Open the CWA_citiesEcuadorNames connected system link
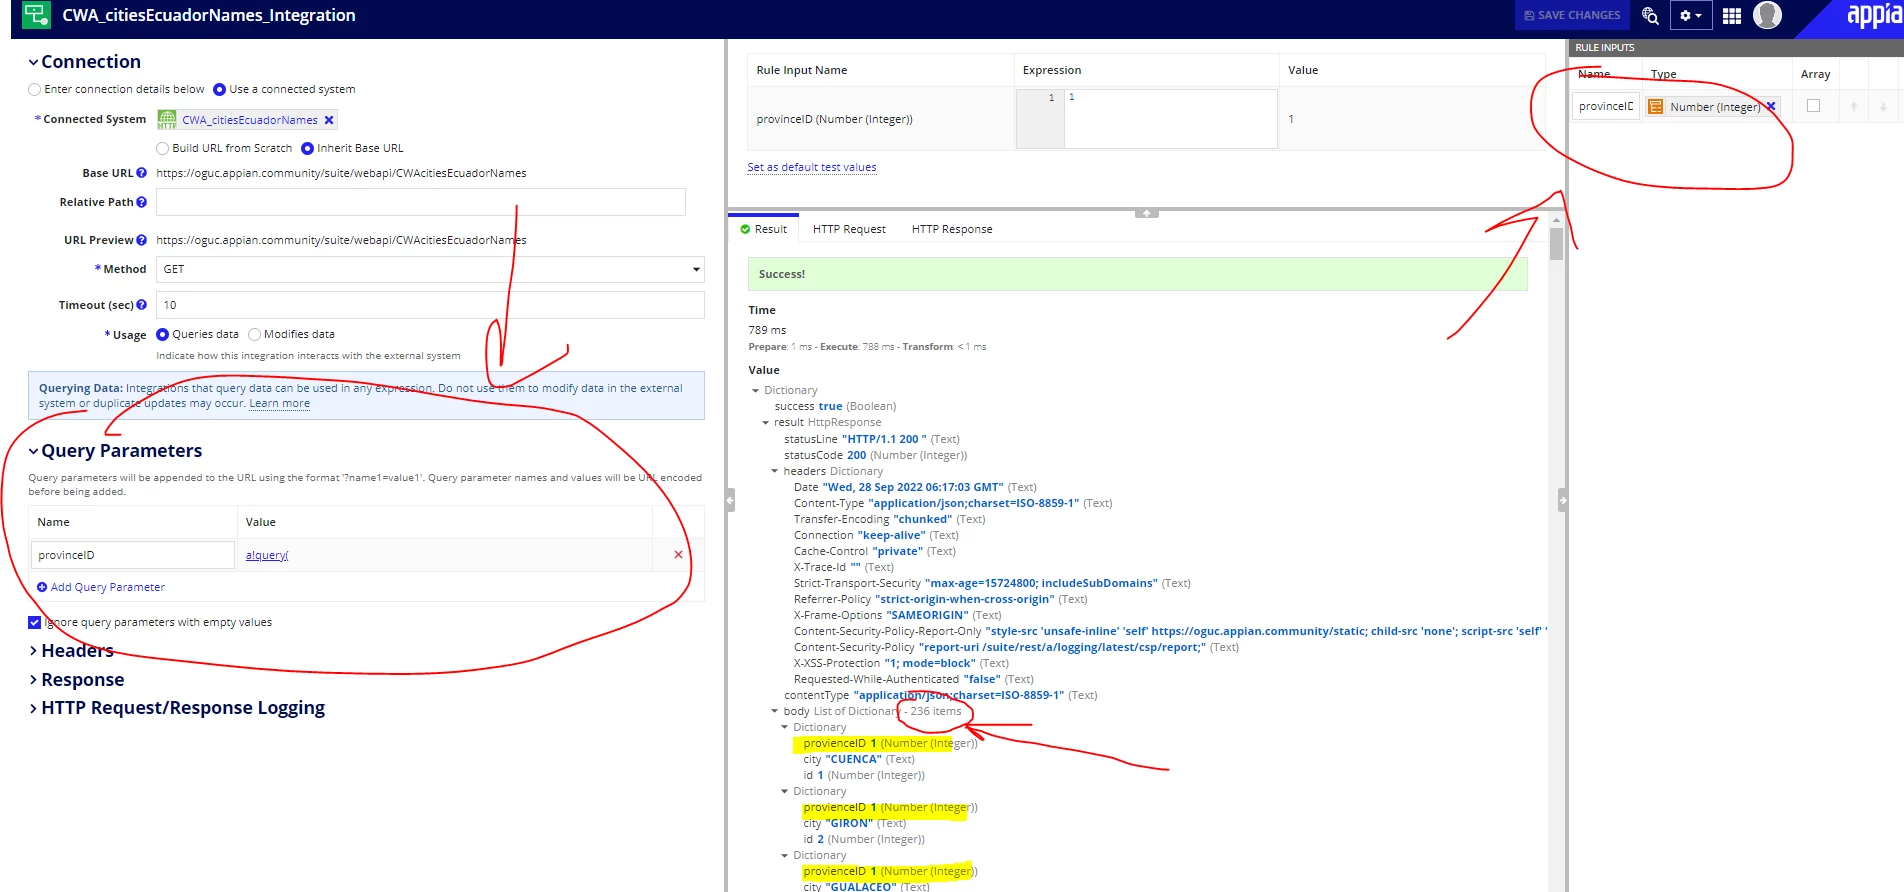Screen dimensions: 1904x892 tap(250, 120)
